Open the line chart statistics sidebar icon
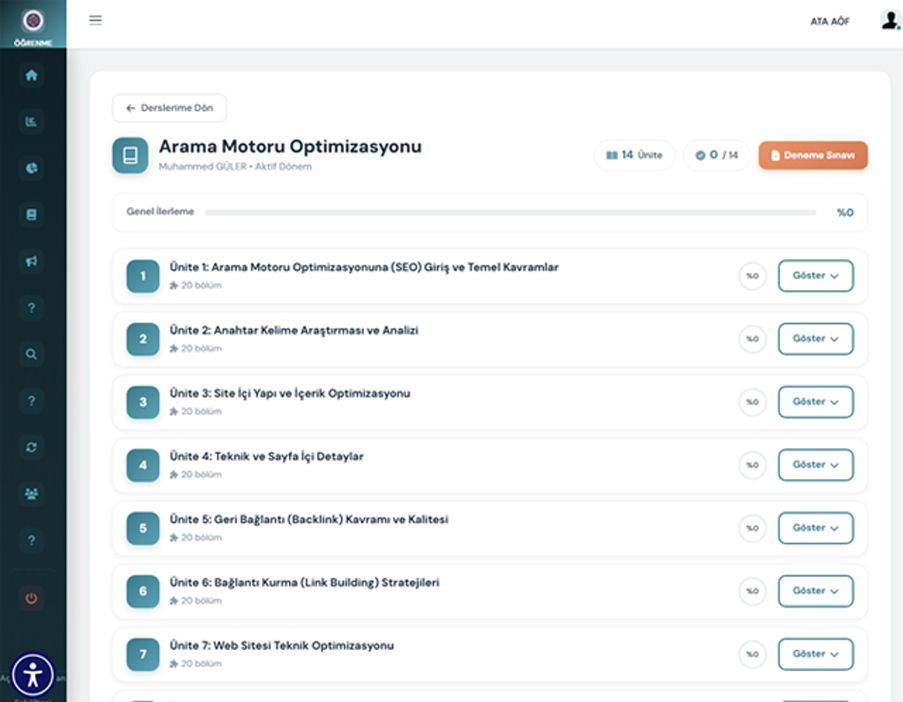Viewport: 903px width, 702px height. point(32,122)
